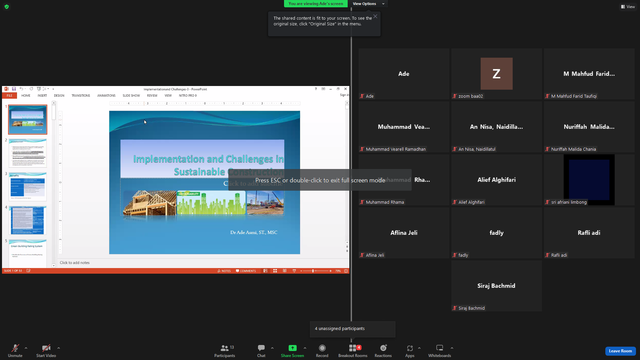Select sri afriani limbong video tile
Screen dimensions: 640x360
click(x=589, y=180)
